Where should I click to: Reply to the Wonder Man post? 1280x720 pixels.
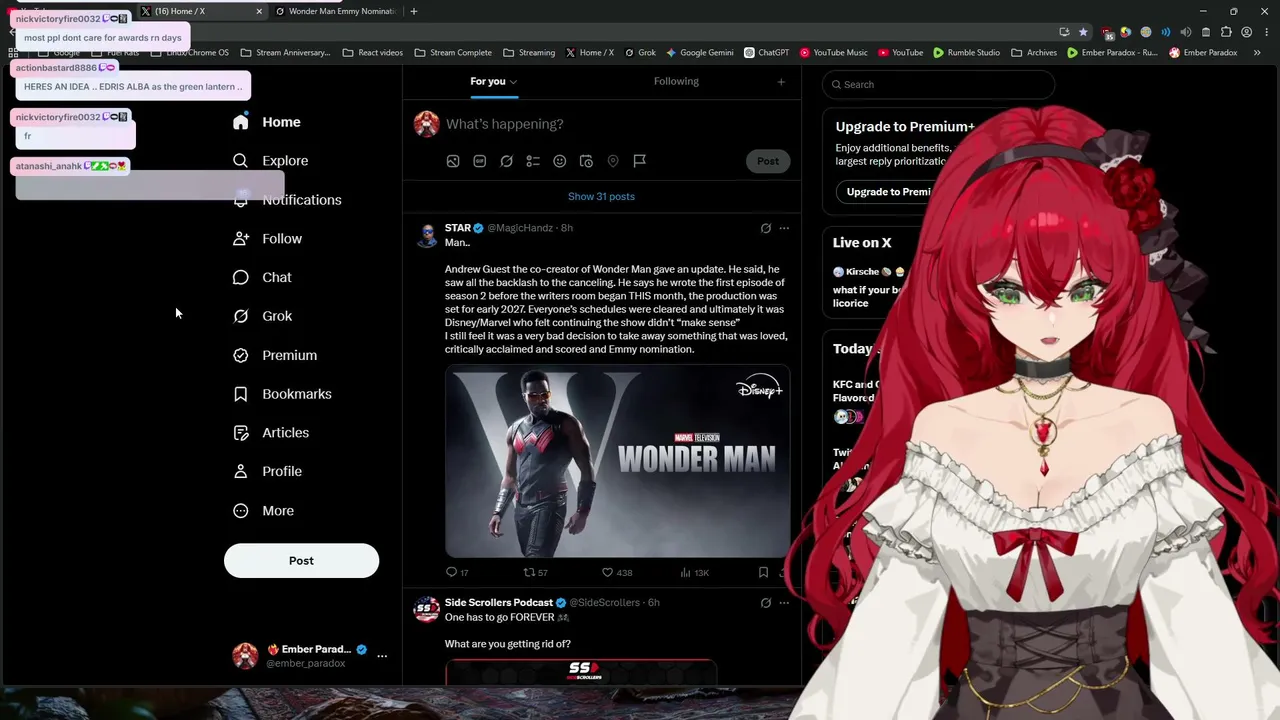(x=457, y=573)
